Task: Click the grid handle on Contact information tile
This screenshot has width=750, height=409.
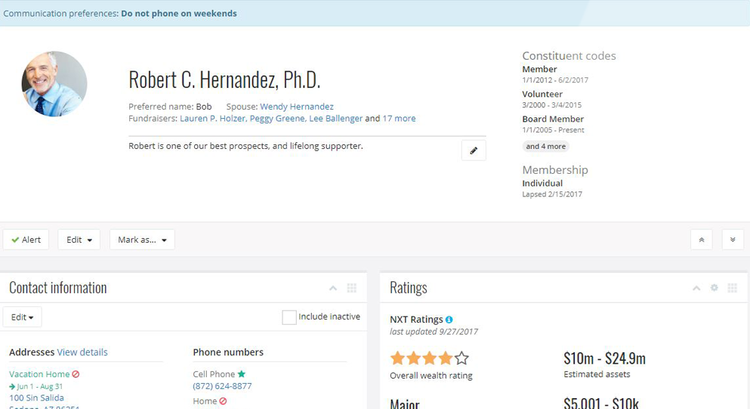Action: 351,288
